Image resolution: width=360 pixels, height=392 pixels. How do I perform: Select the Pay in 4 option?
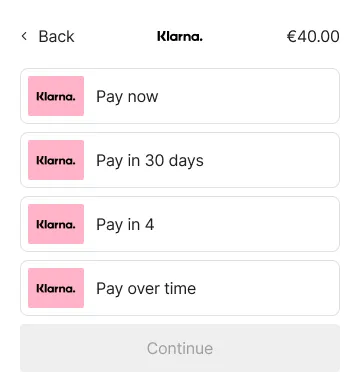pyautogui.click(x=180, y=224)
